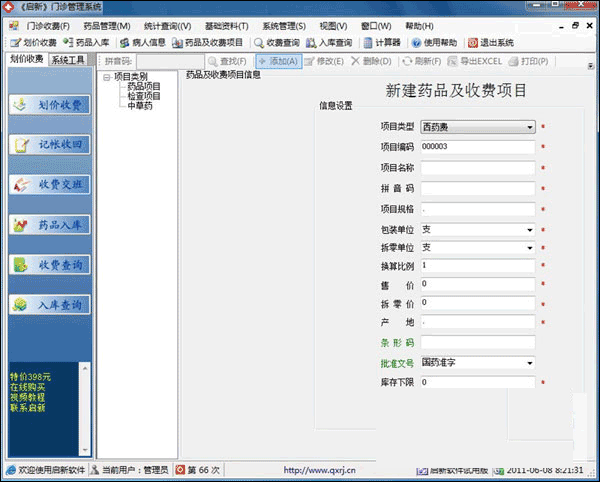Click 退出系统 exit icon
Image resolution: width=600 pixels, height=482 pixels.
(473, 43)
